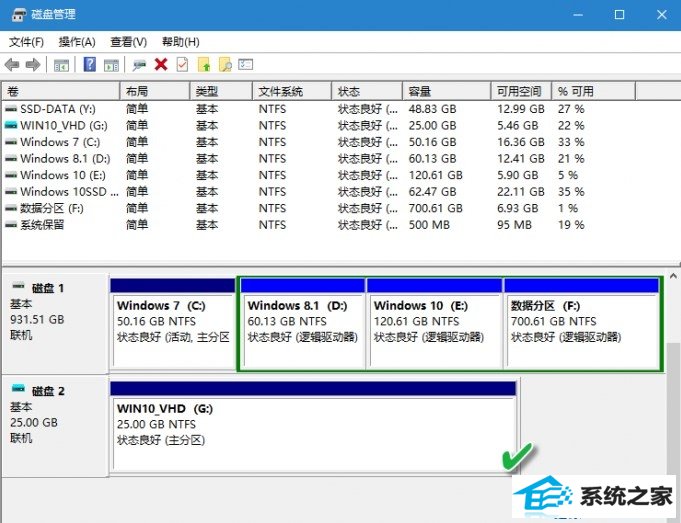
Task: Sort by the 类型 column header
Action: [221, 91]
